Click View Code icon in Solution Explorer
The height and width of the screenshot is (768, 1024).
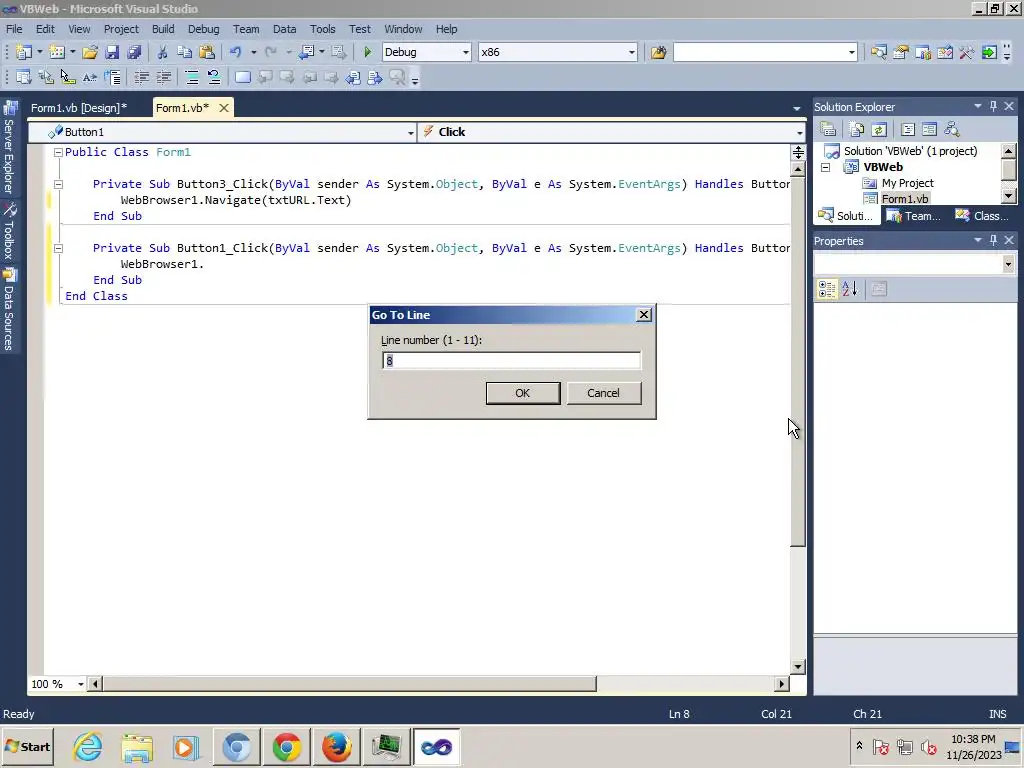(x=908, y=129)
